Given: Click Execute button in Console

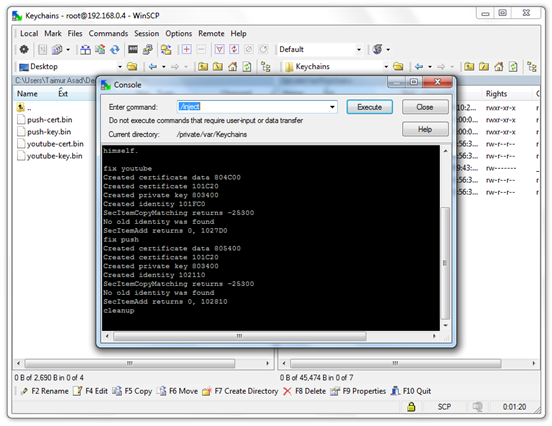Looking at the screenshot, I should point(370,107).
